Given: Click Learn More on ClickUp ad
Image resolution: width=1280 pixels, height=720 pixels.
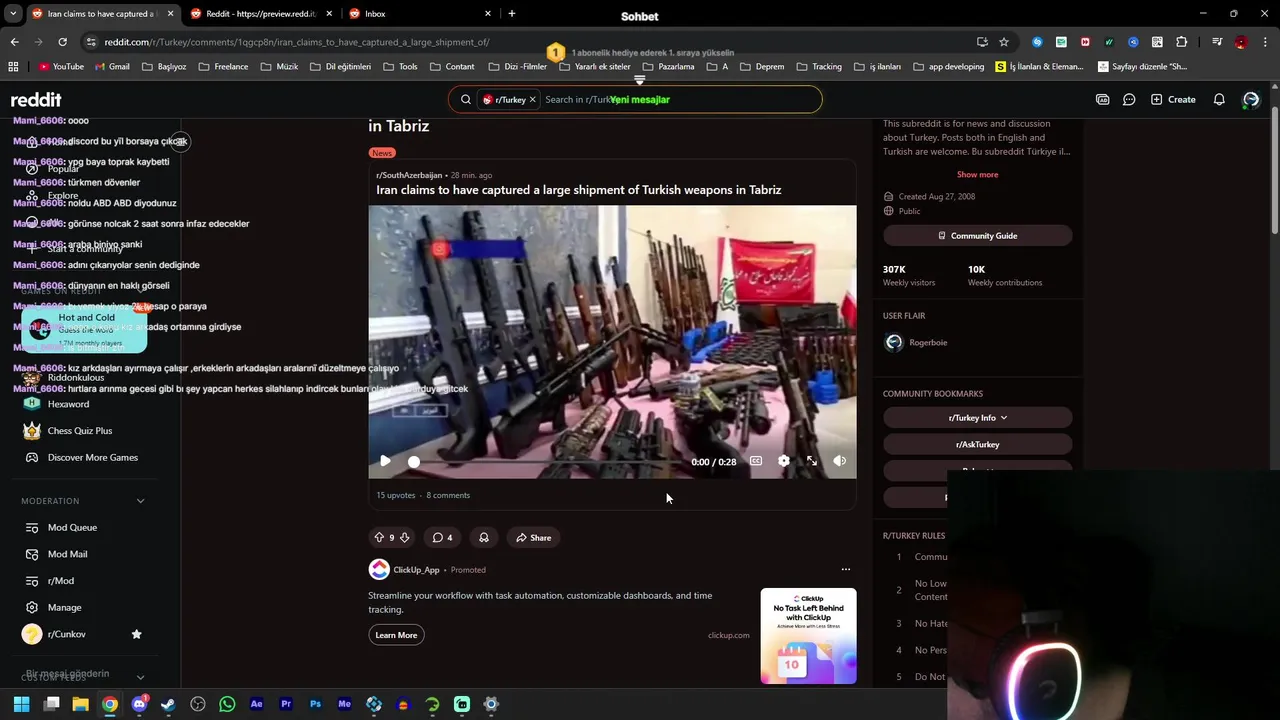Looking at the screenshot, I should pyautogui.click(x=396, y=635).
